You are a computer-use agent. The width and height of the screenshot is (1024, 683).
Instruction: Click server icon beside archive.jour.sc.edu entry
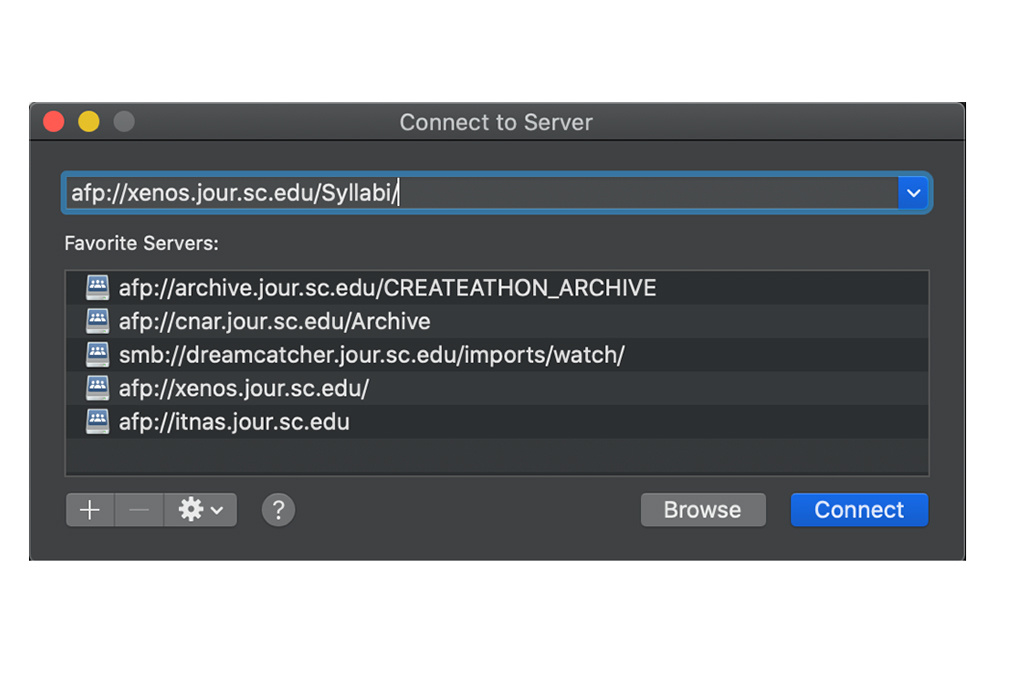[x=97, y=288]
